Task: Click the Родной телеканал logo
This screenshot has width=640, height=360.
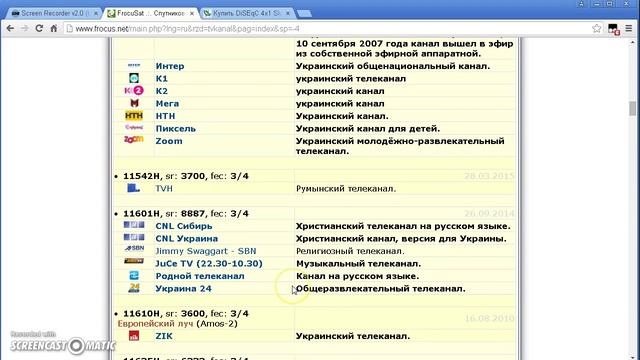Action: pyautogui.click(x=134, y=276)
